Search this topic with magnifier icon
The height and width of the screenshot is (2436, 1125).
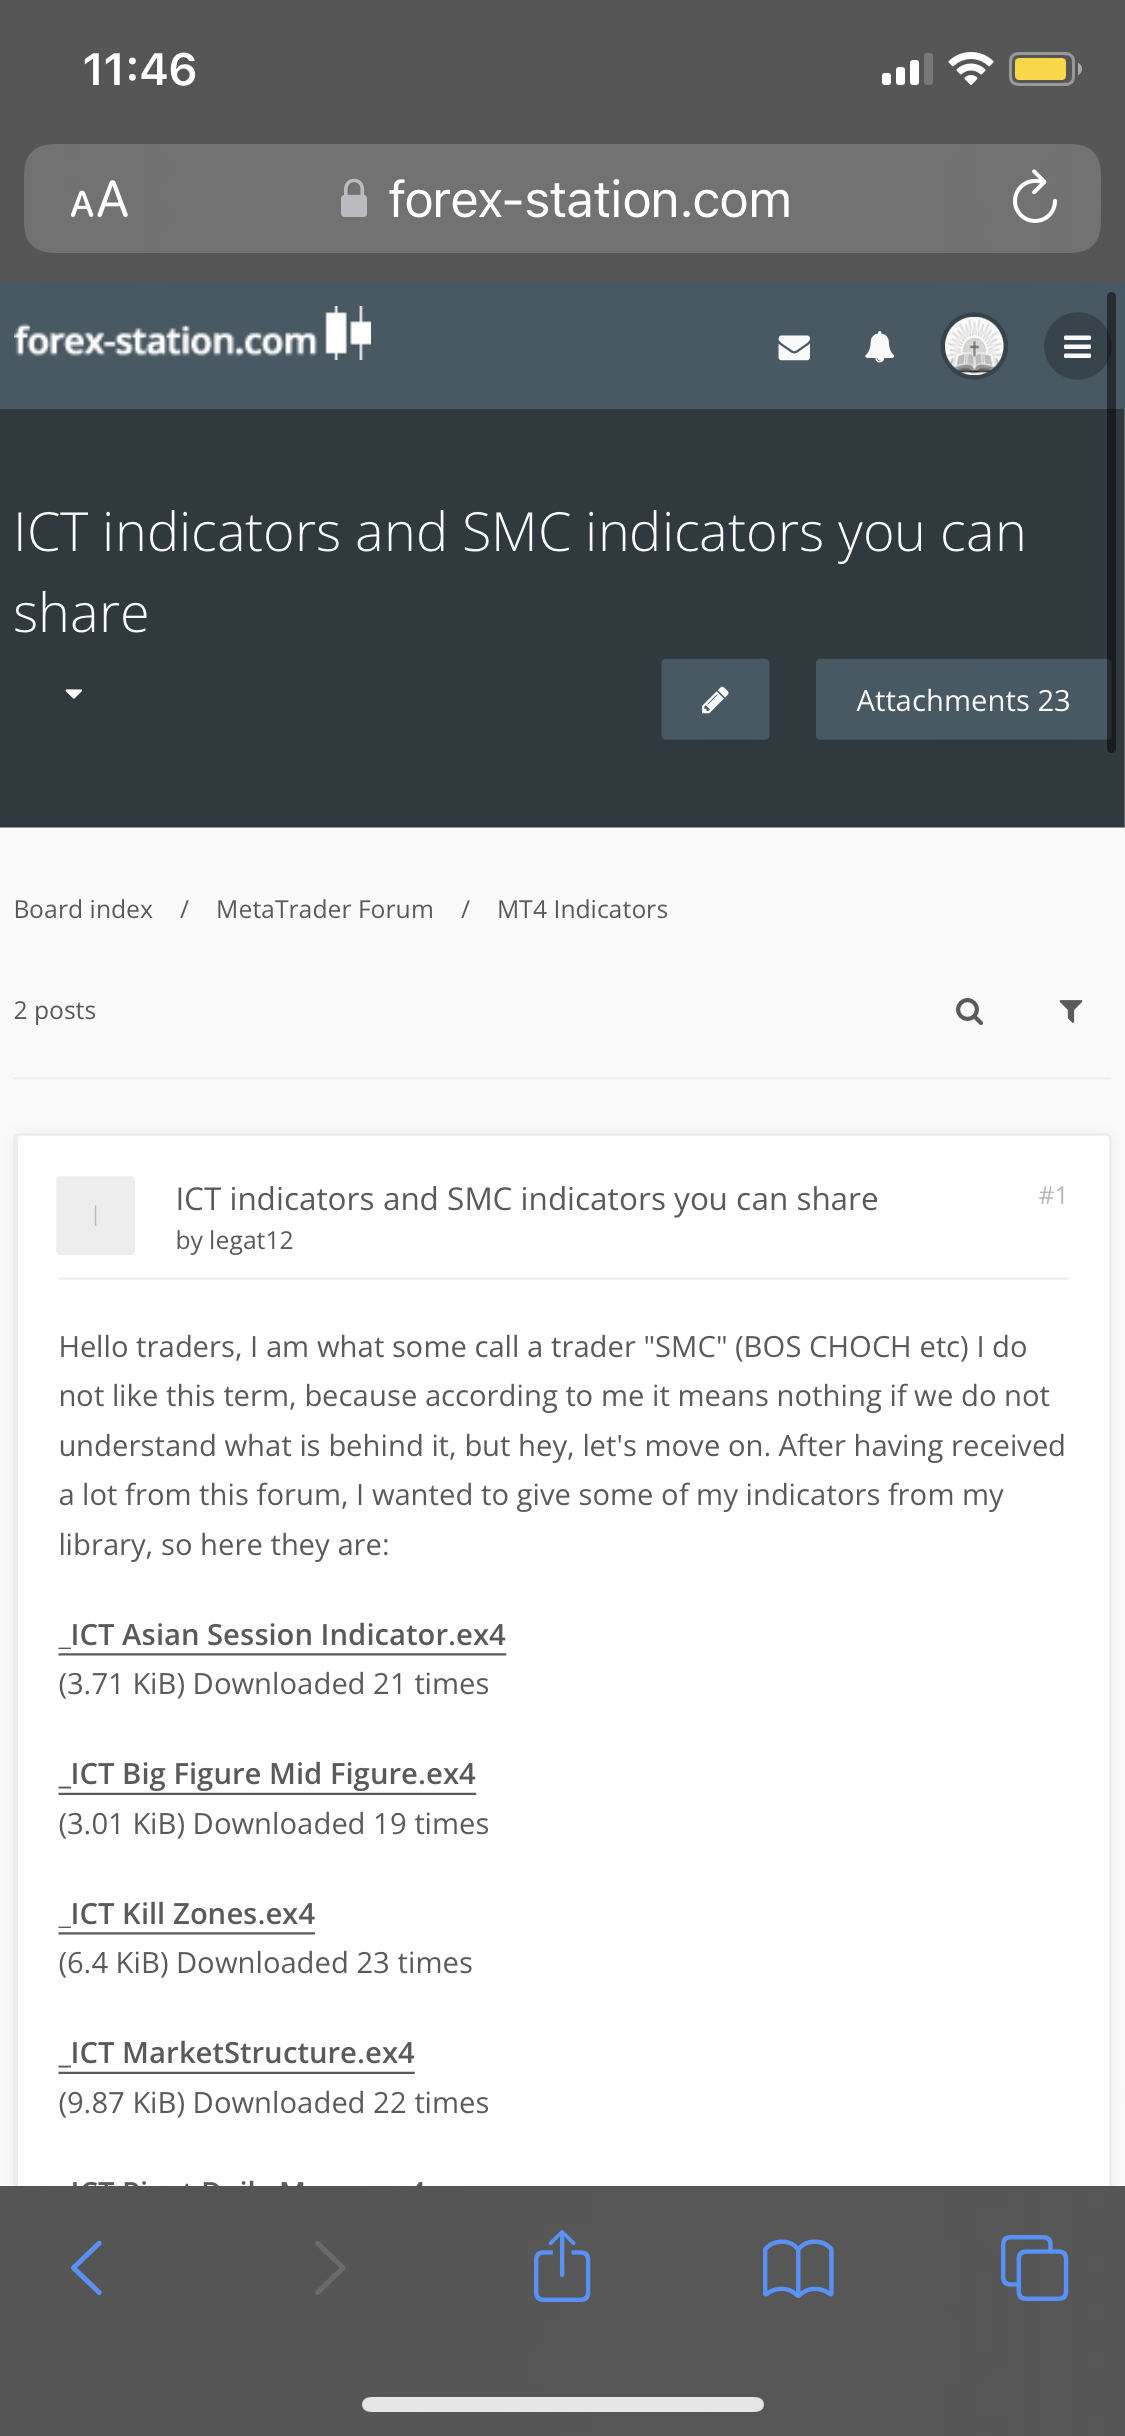pos(969,1011)
